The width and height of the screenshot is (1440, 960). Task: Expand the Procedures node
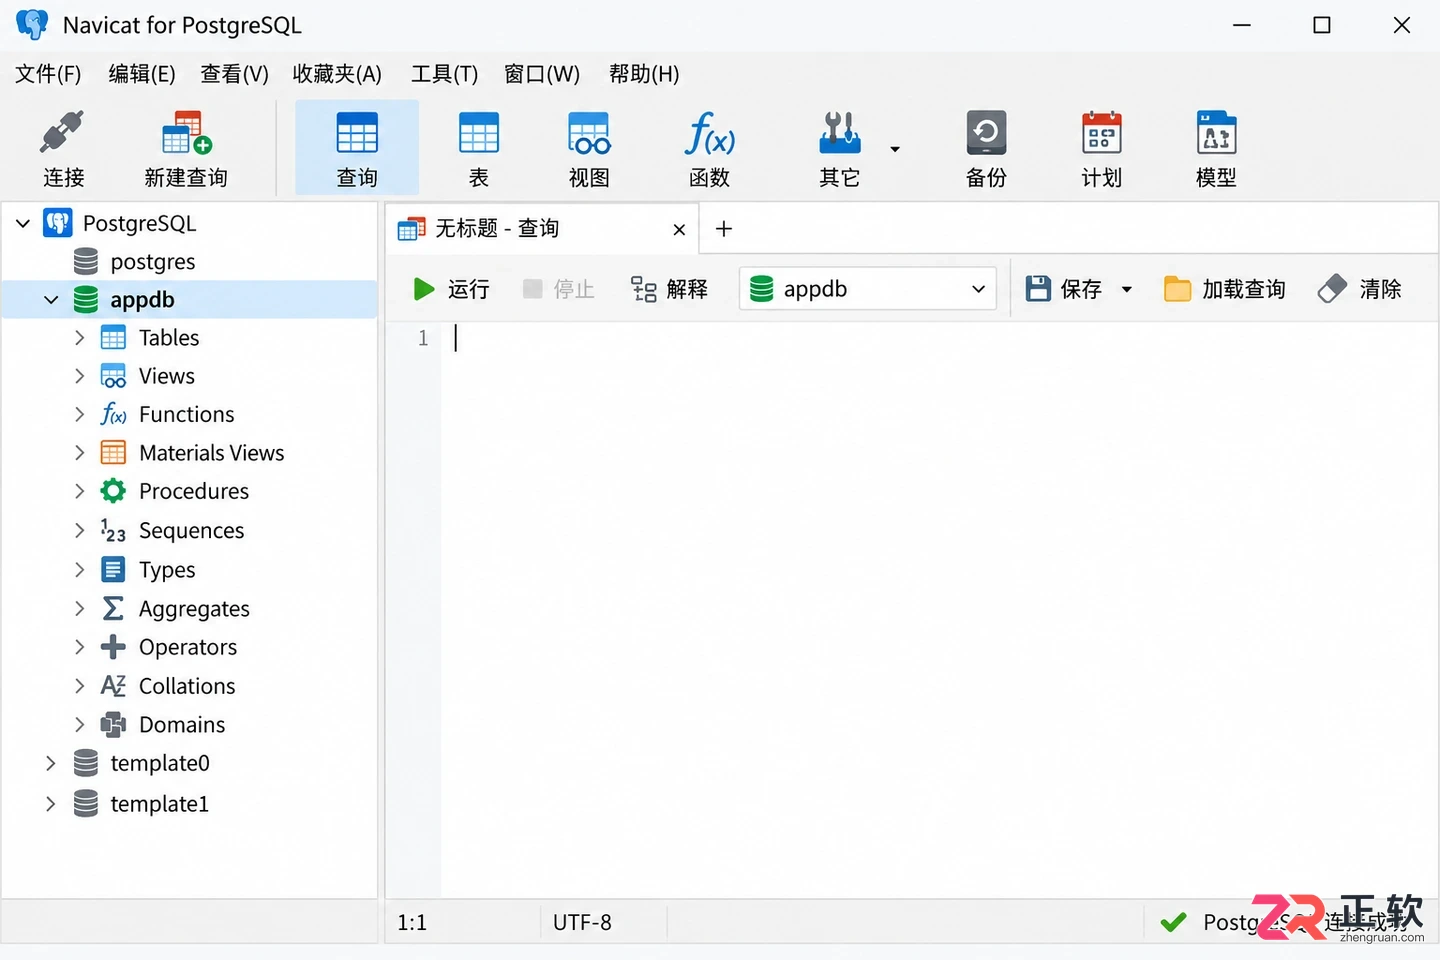tap(79, 491)
